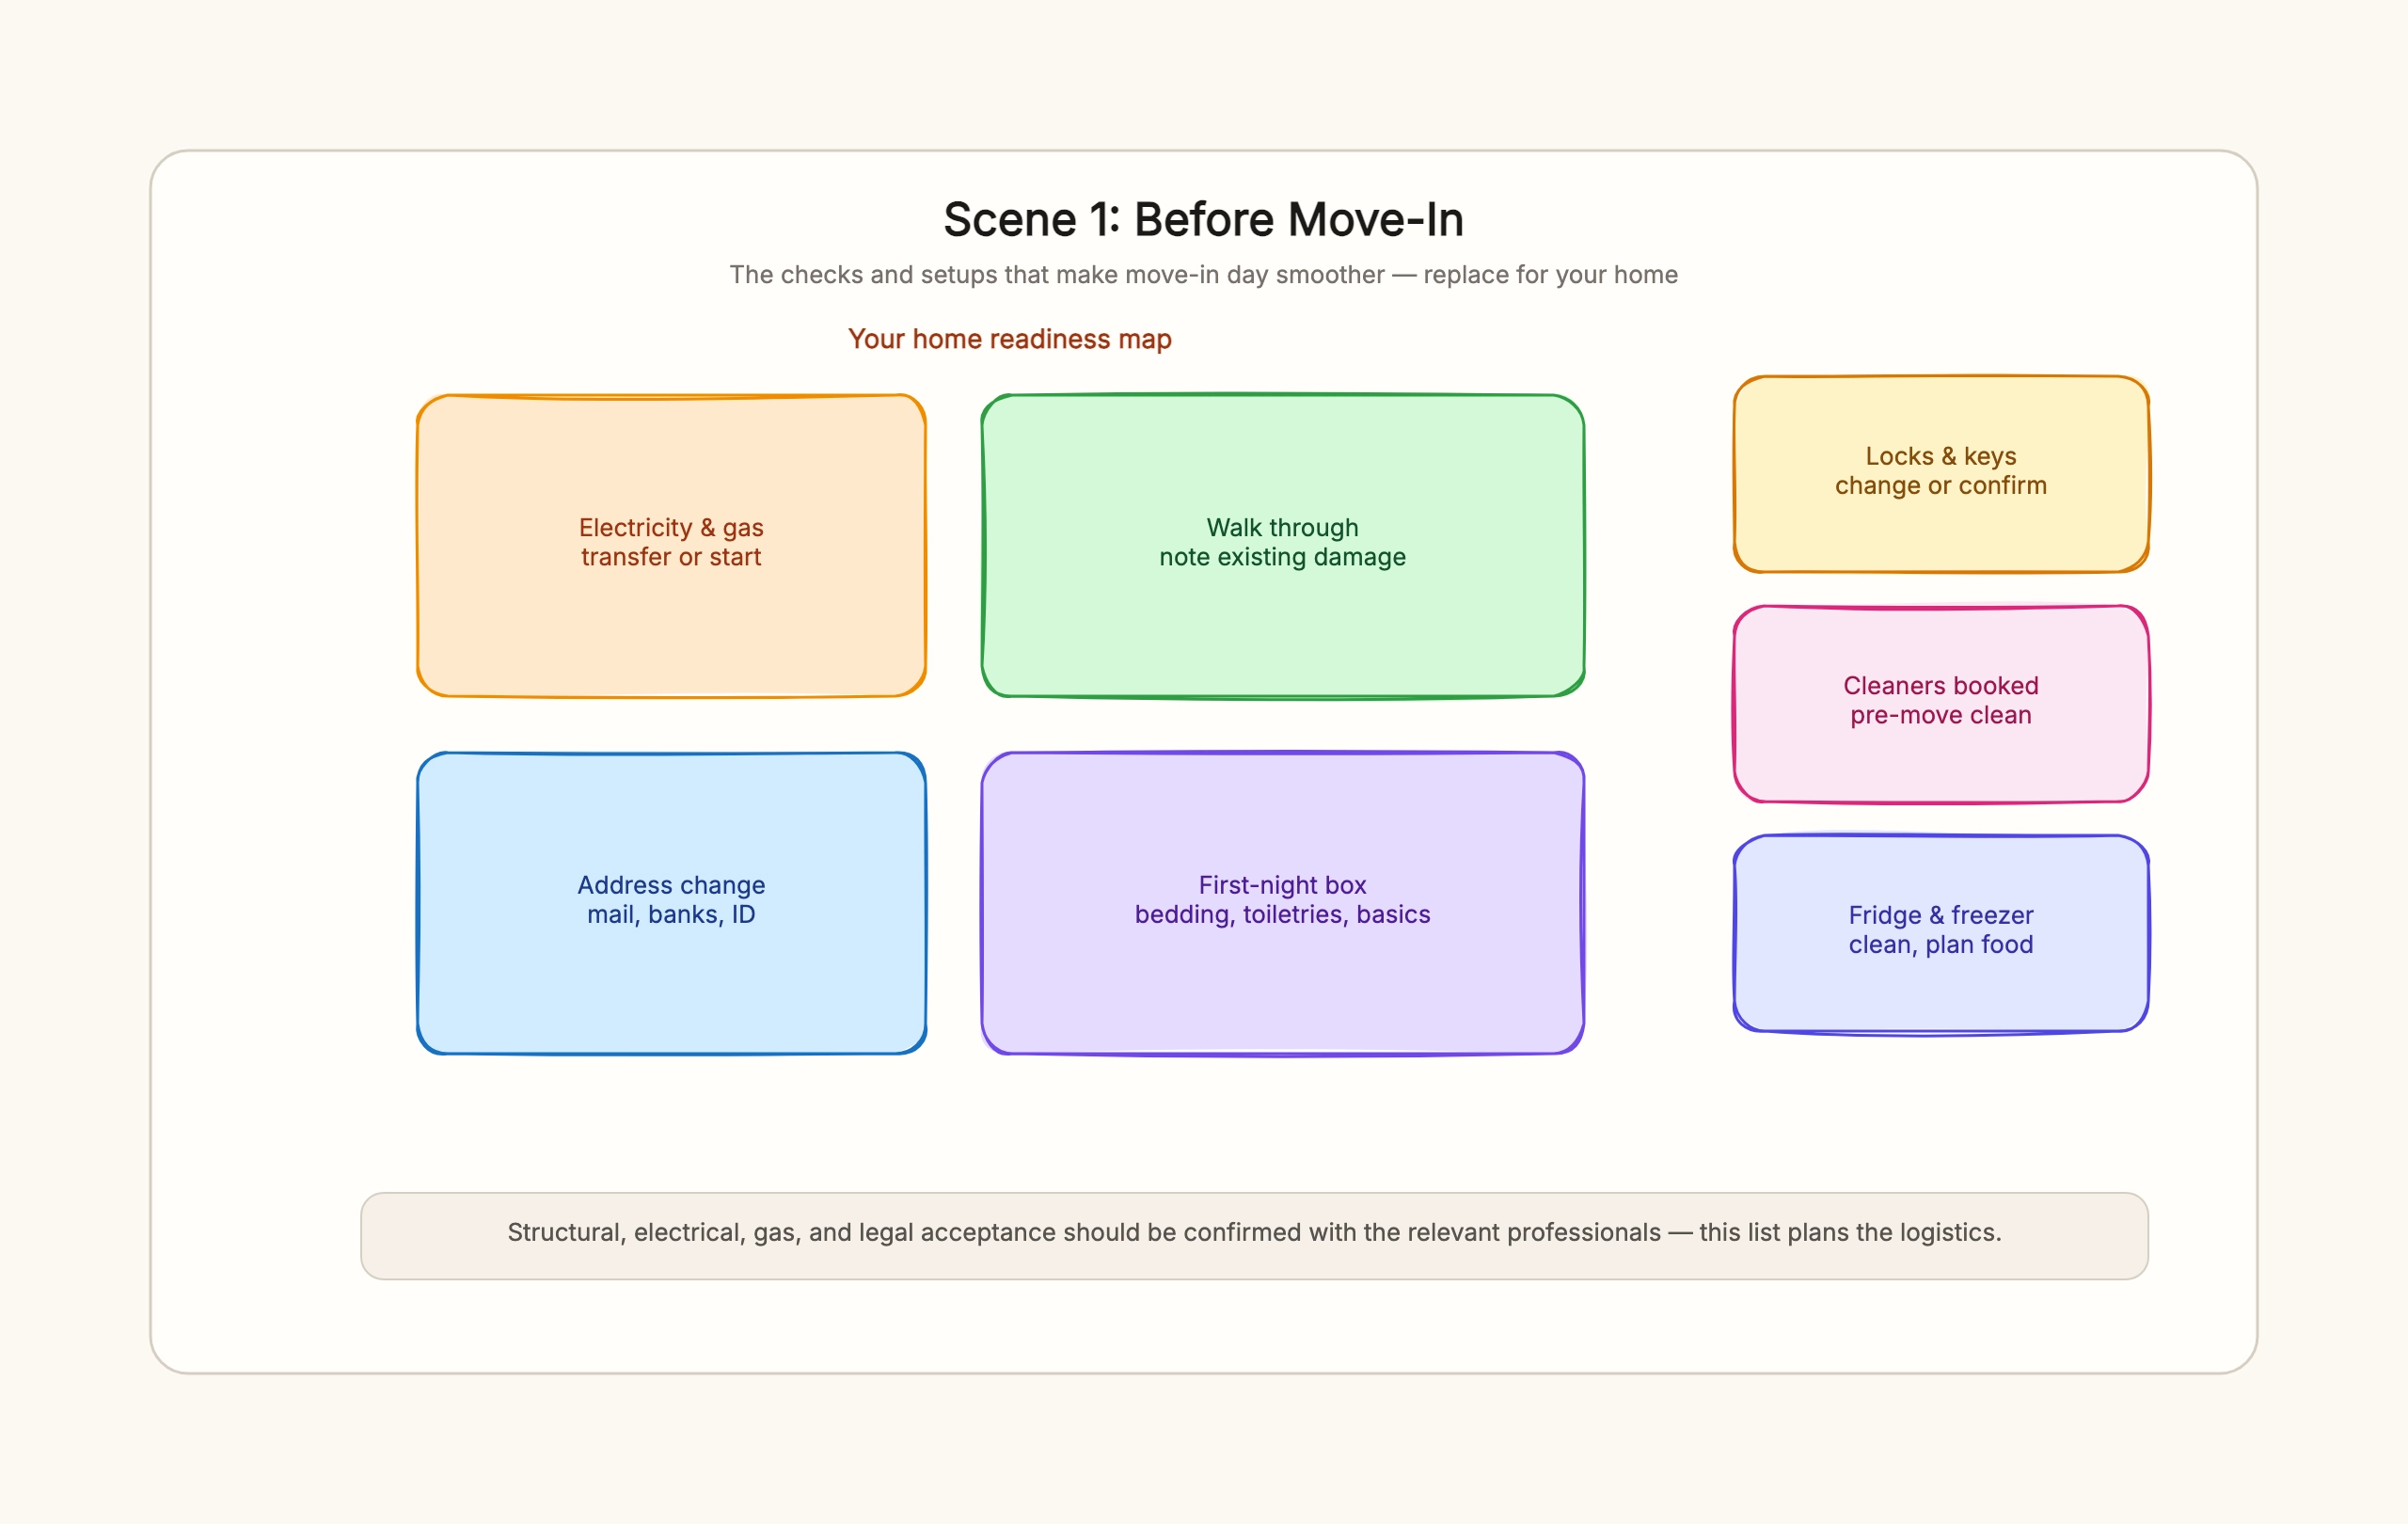Click the professional confirmation disclaimer note
Image resolution: width=2408 pixels, height=1524 pixels.
click(1254, 1235)
